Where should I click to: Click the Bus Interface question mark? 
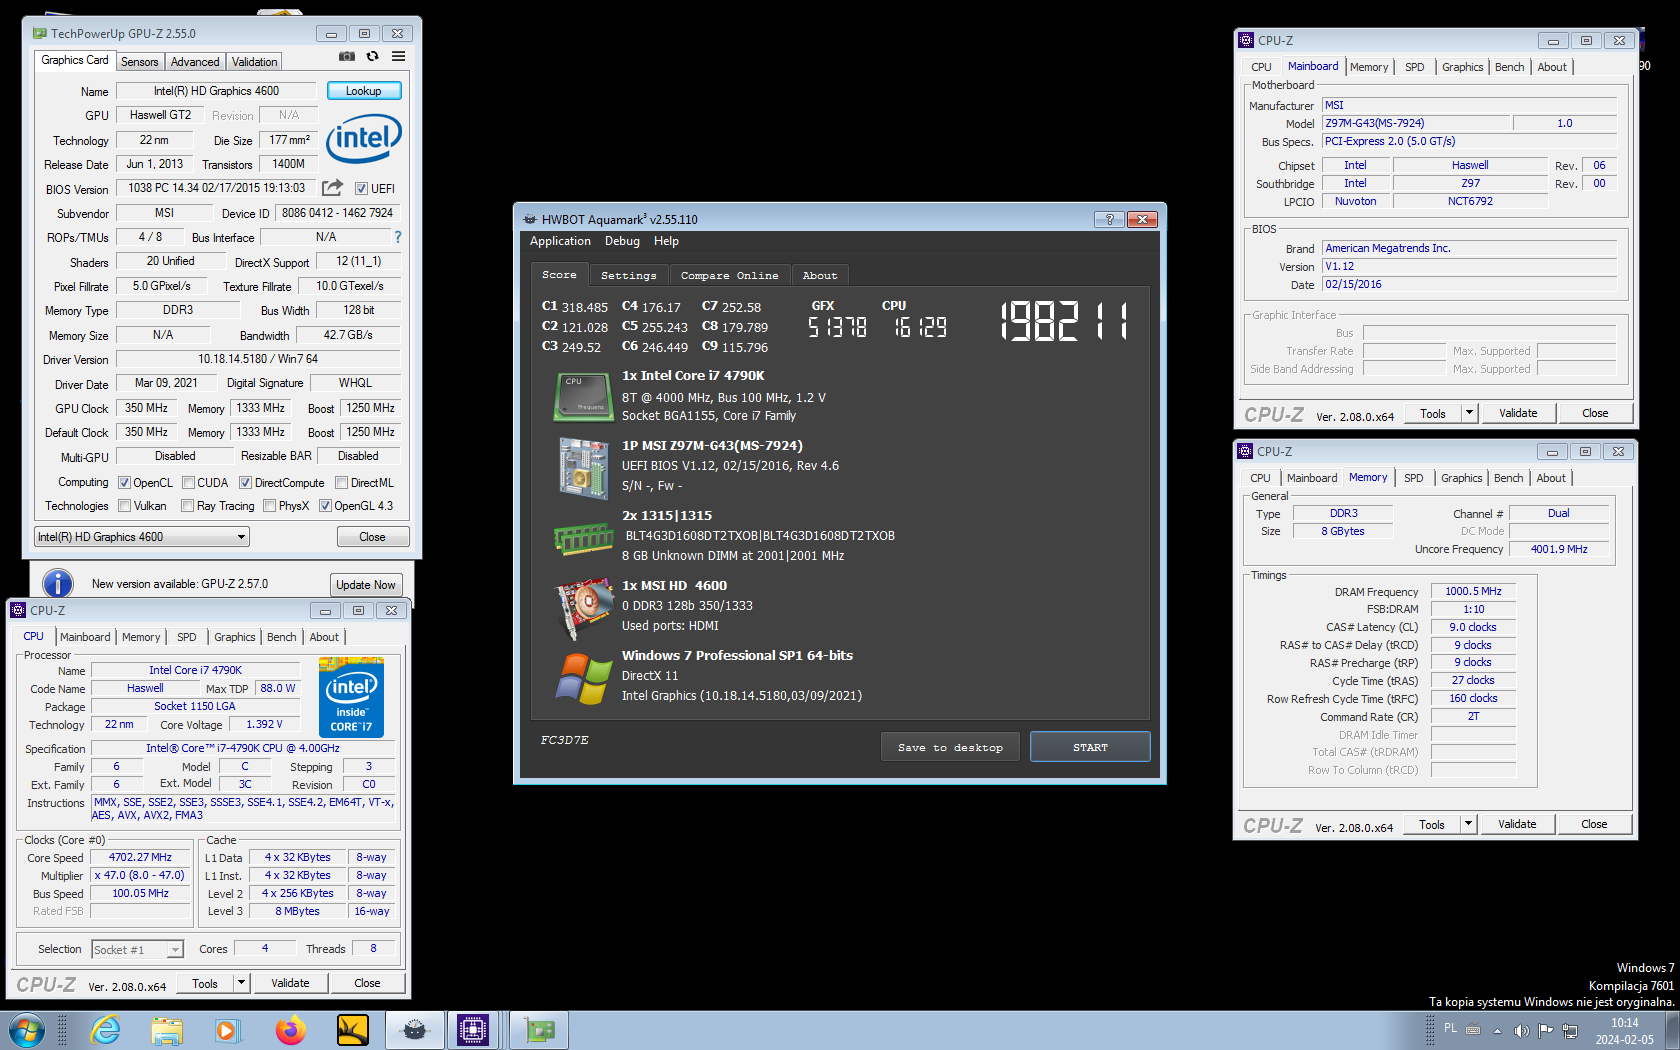pos(398,237)
